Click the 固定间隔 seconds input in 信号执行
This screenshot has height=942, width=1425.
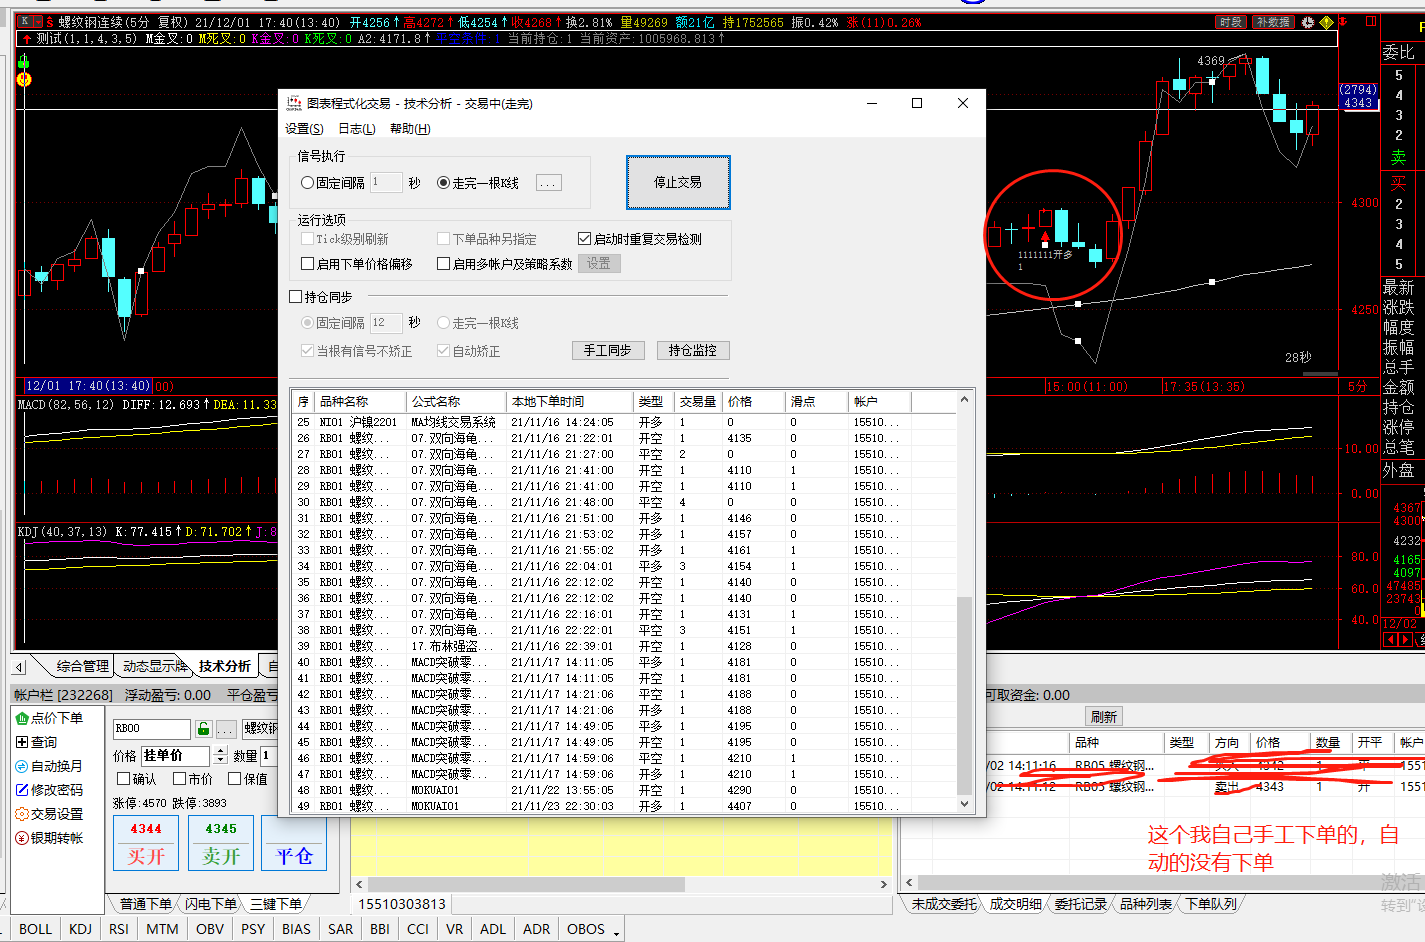click(386, 183)
